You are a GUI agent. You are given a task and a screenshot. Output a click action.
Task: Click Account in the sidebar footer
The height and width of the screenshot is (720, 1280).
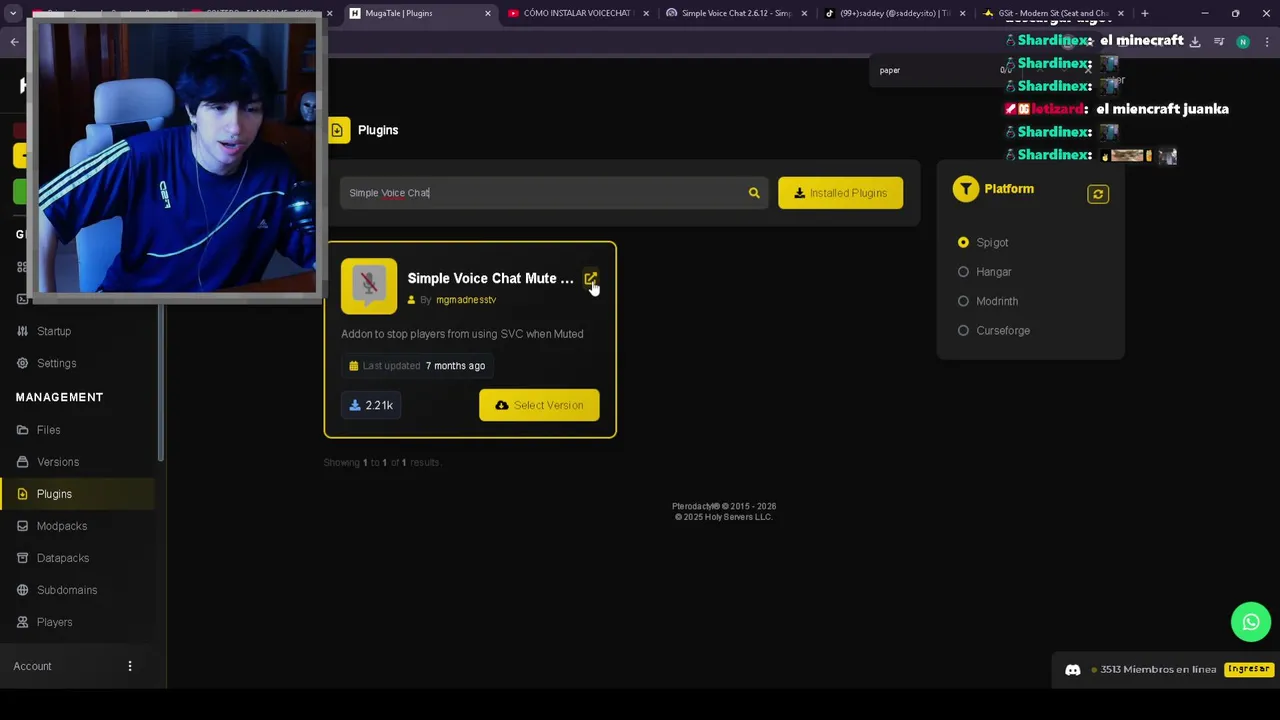[32, 666]
